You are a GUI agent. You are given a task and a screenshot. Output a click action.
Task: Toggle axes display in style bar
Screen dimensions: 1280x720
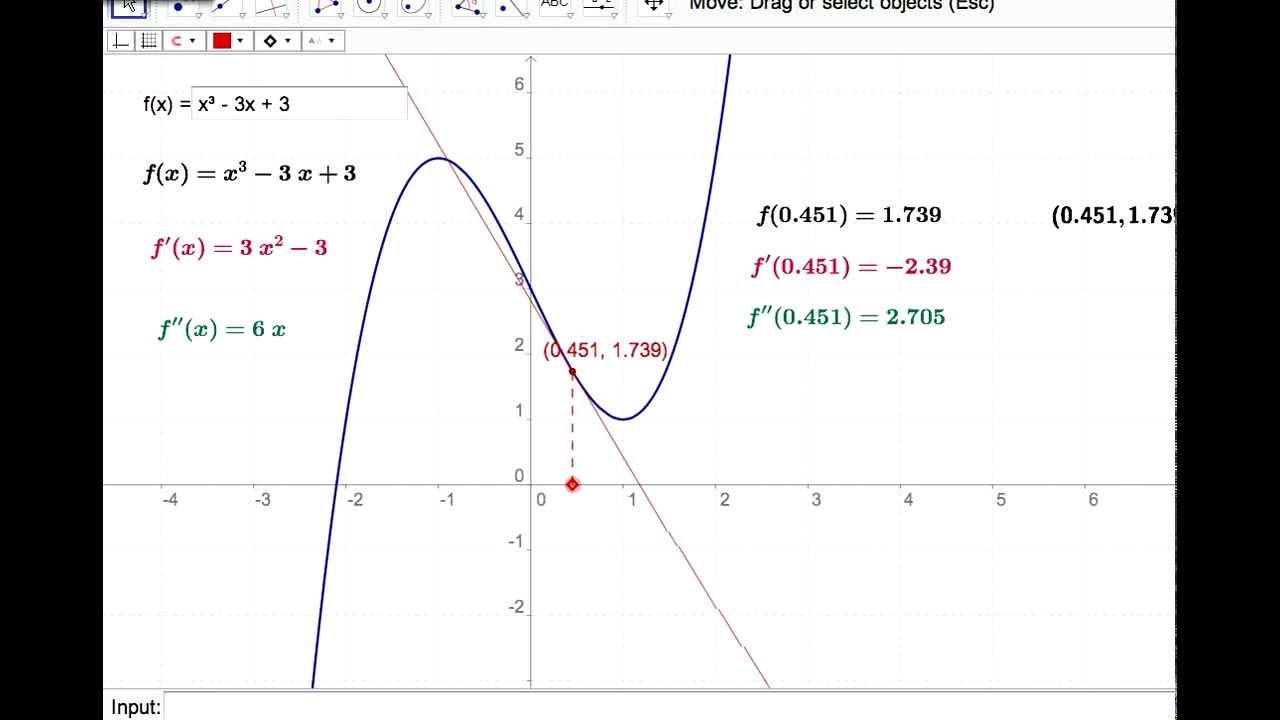coord(121,41)
